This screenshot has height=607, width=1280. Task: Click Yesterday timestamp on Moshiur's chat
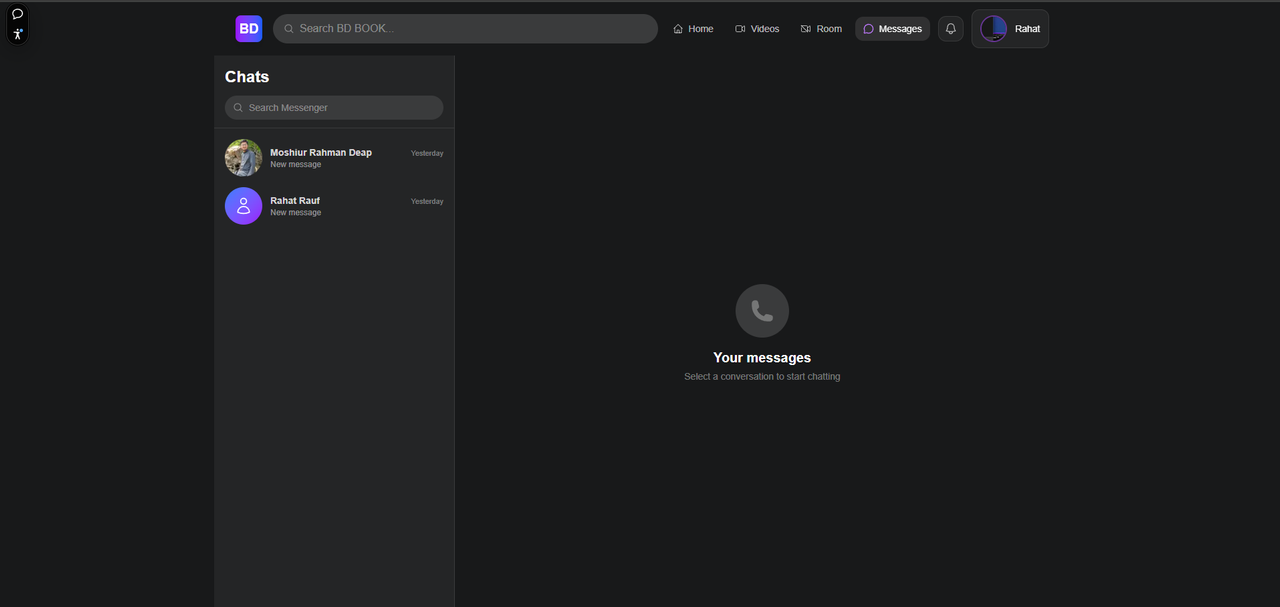427,153
